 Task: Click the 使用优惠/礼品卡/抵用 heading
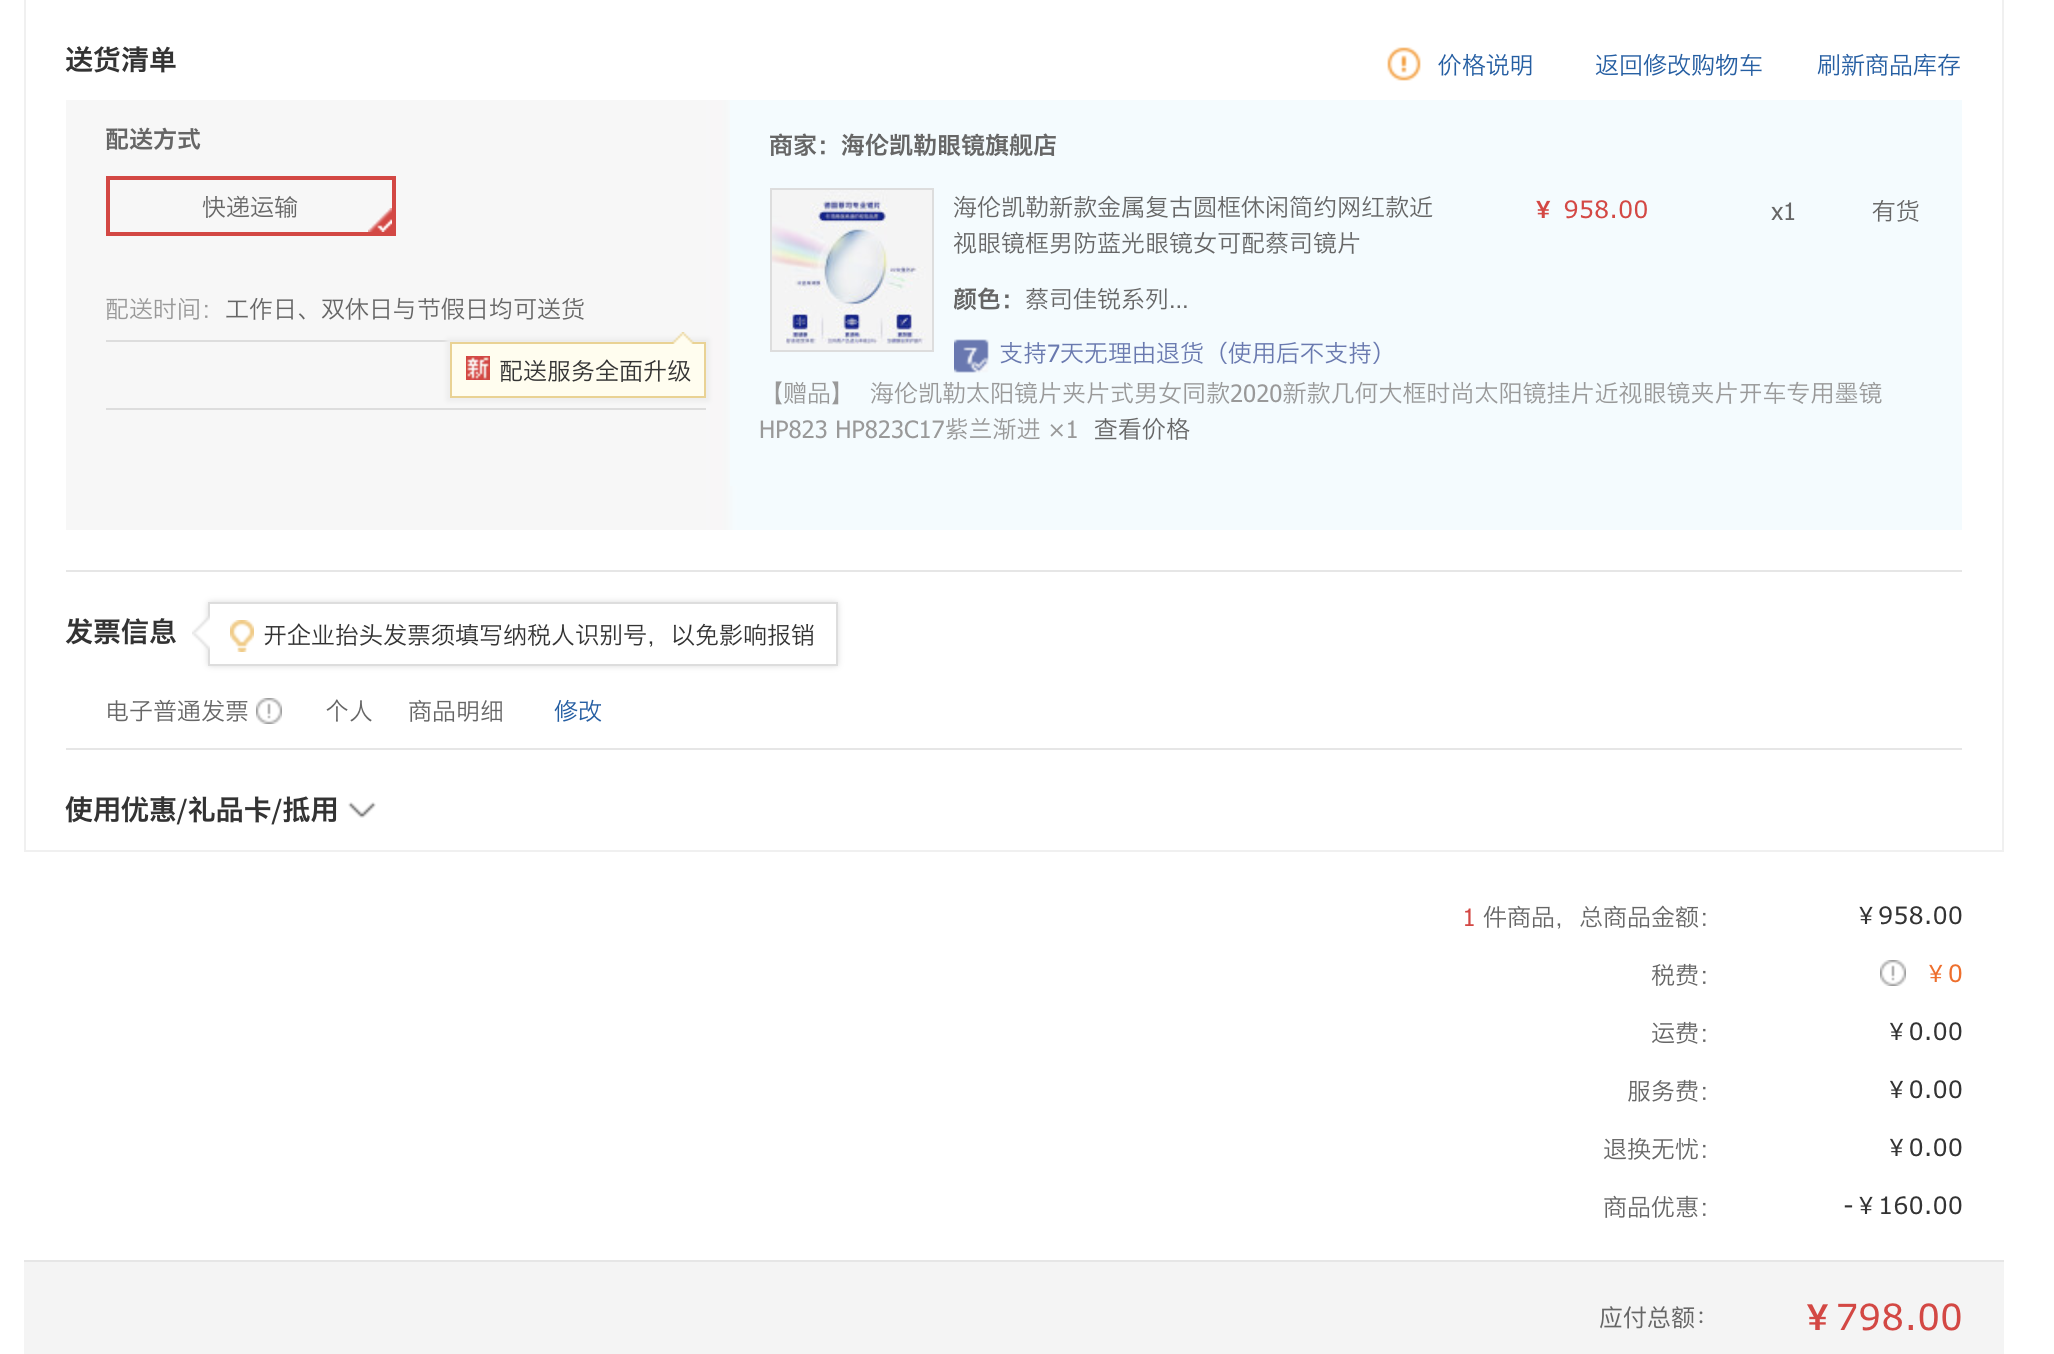(201, 809)
